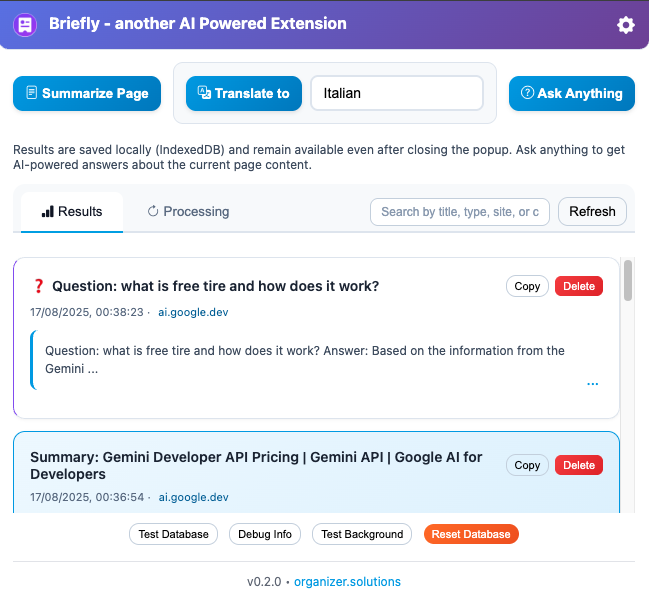
Task: Click the orange Reset Database button
Action: click(471, 534)
